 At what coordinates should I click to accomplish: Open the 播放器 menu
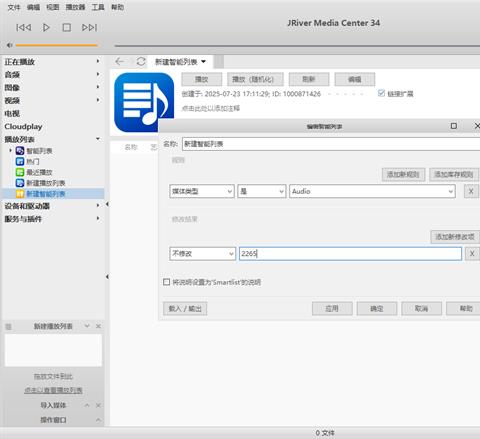pos(75,7)
